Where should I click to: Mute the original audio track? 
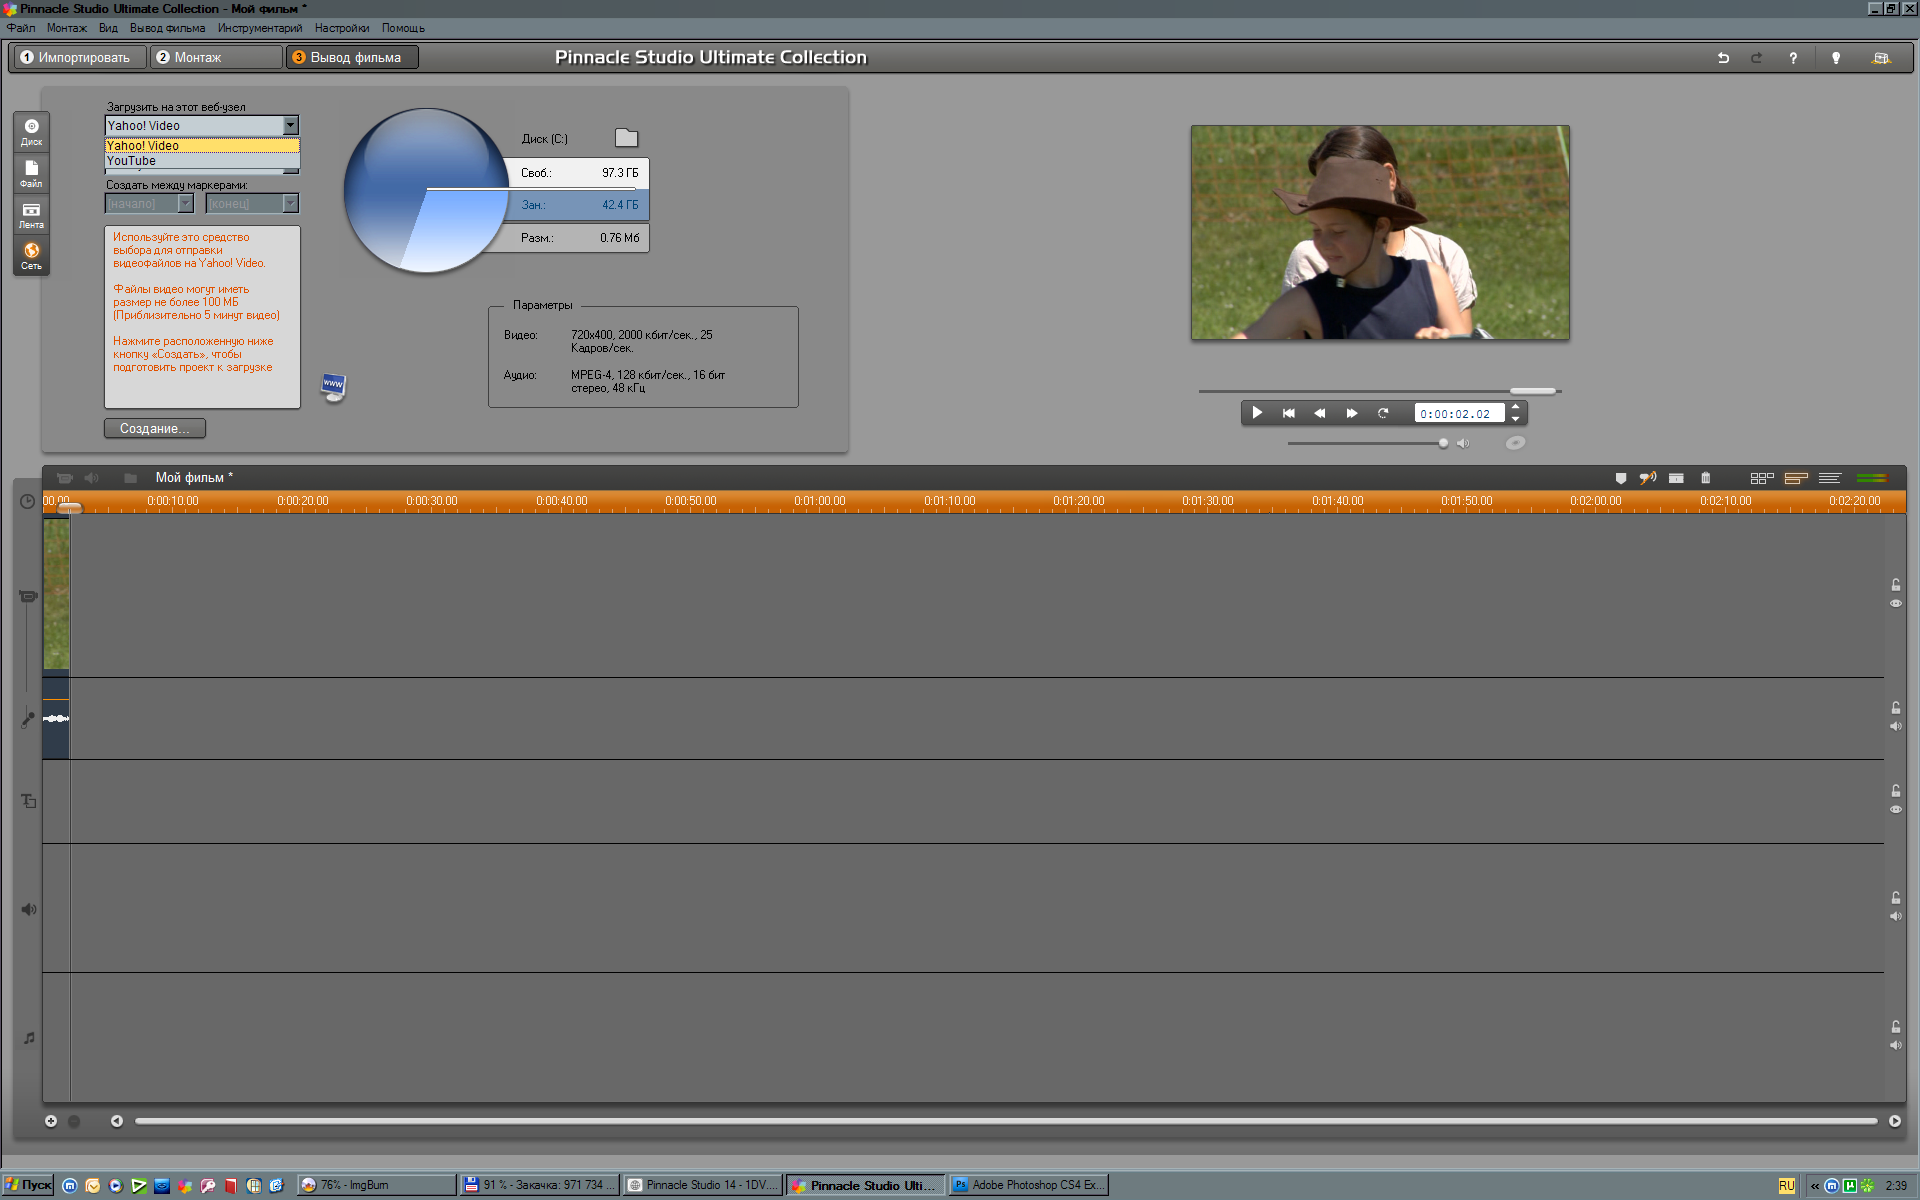(1895, 726)
